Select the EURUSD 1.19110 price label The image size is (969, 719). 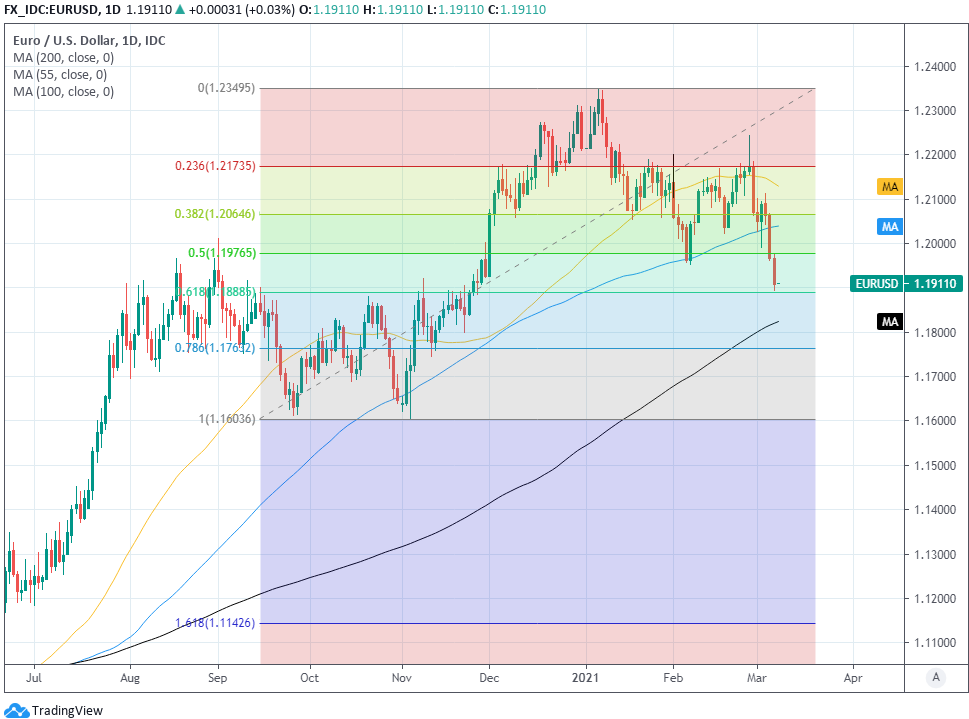point(908,284)
